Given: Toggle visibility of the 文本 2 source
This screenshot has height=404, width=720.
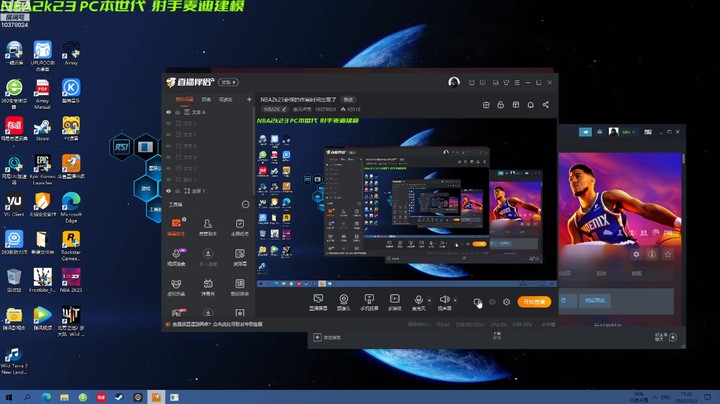Looking at the screenshot, I should (x=169, y=146).
